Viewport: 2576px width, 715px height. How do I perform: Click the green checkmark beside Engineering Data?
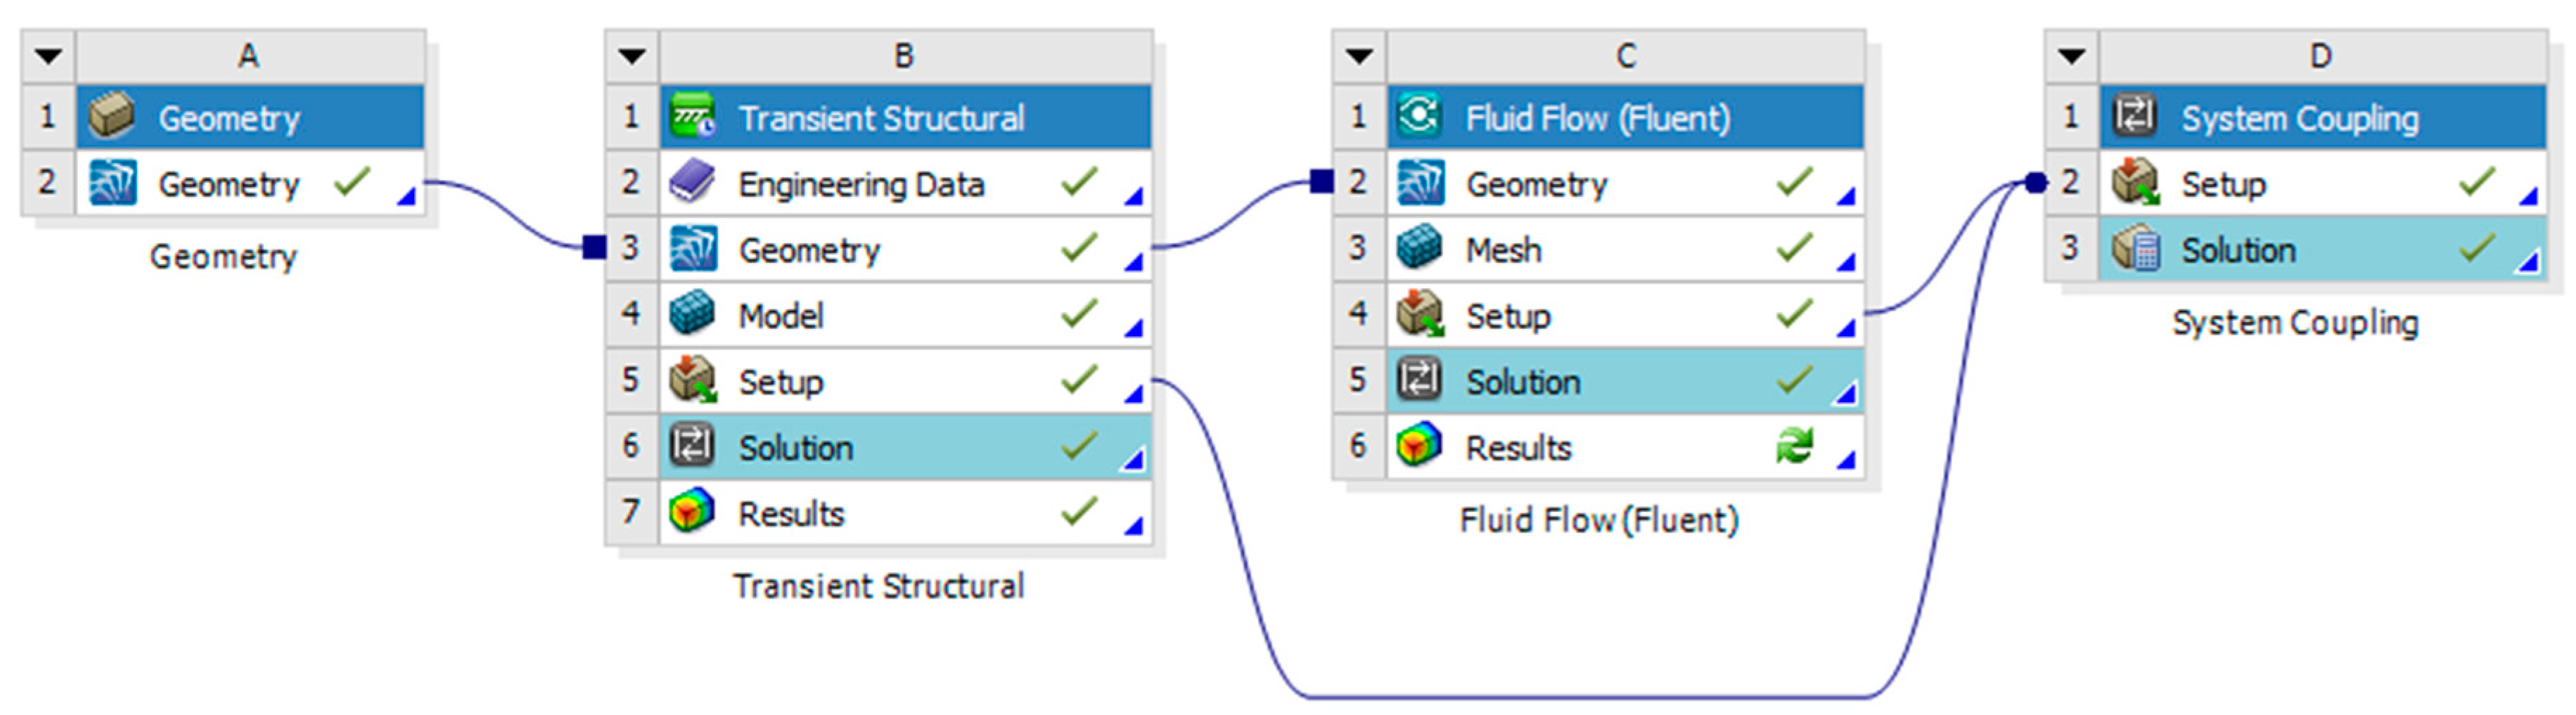point(1079,182)
